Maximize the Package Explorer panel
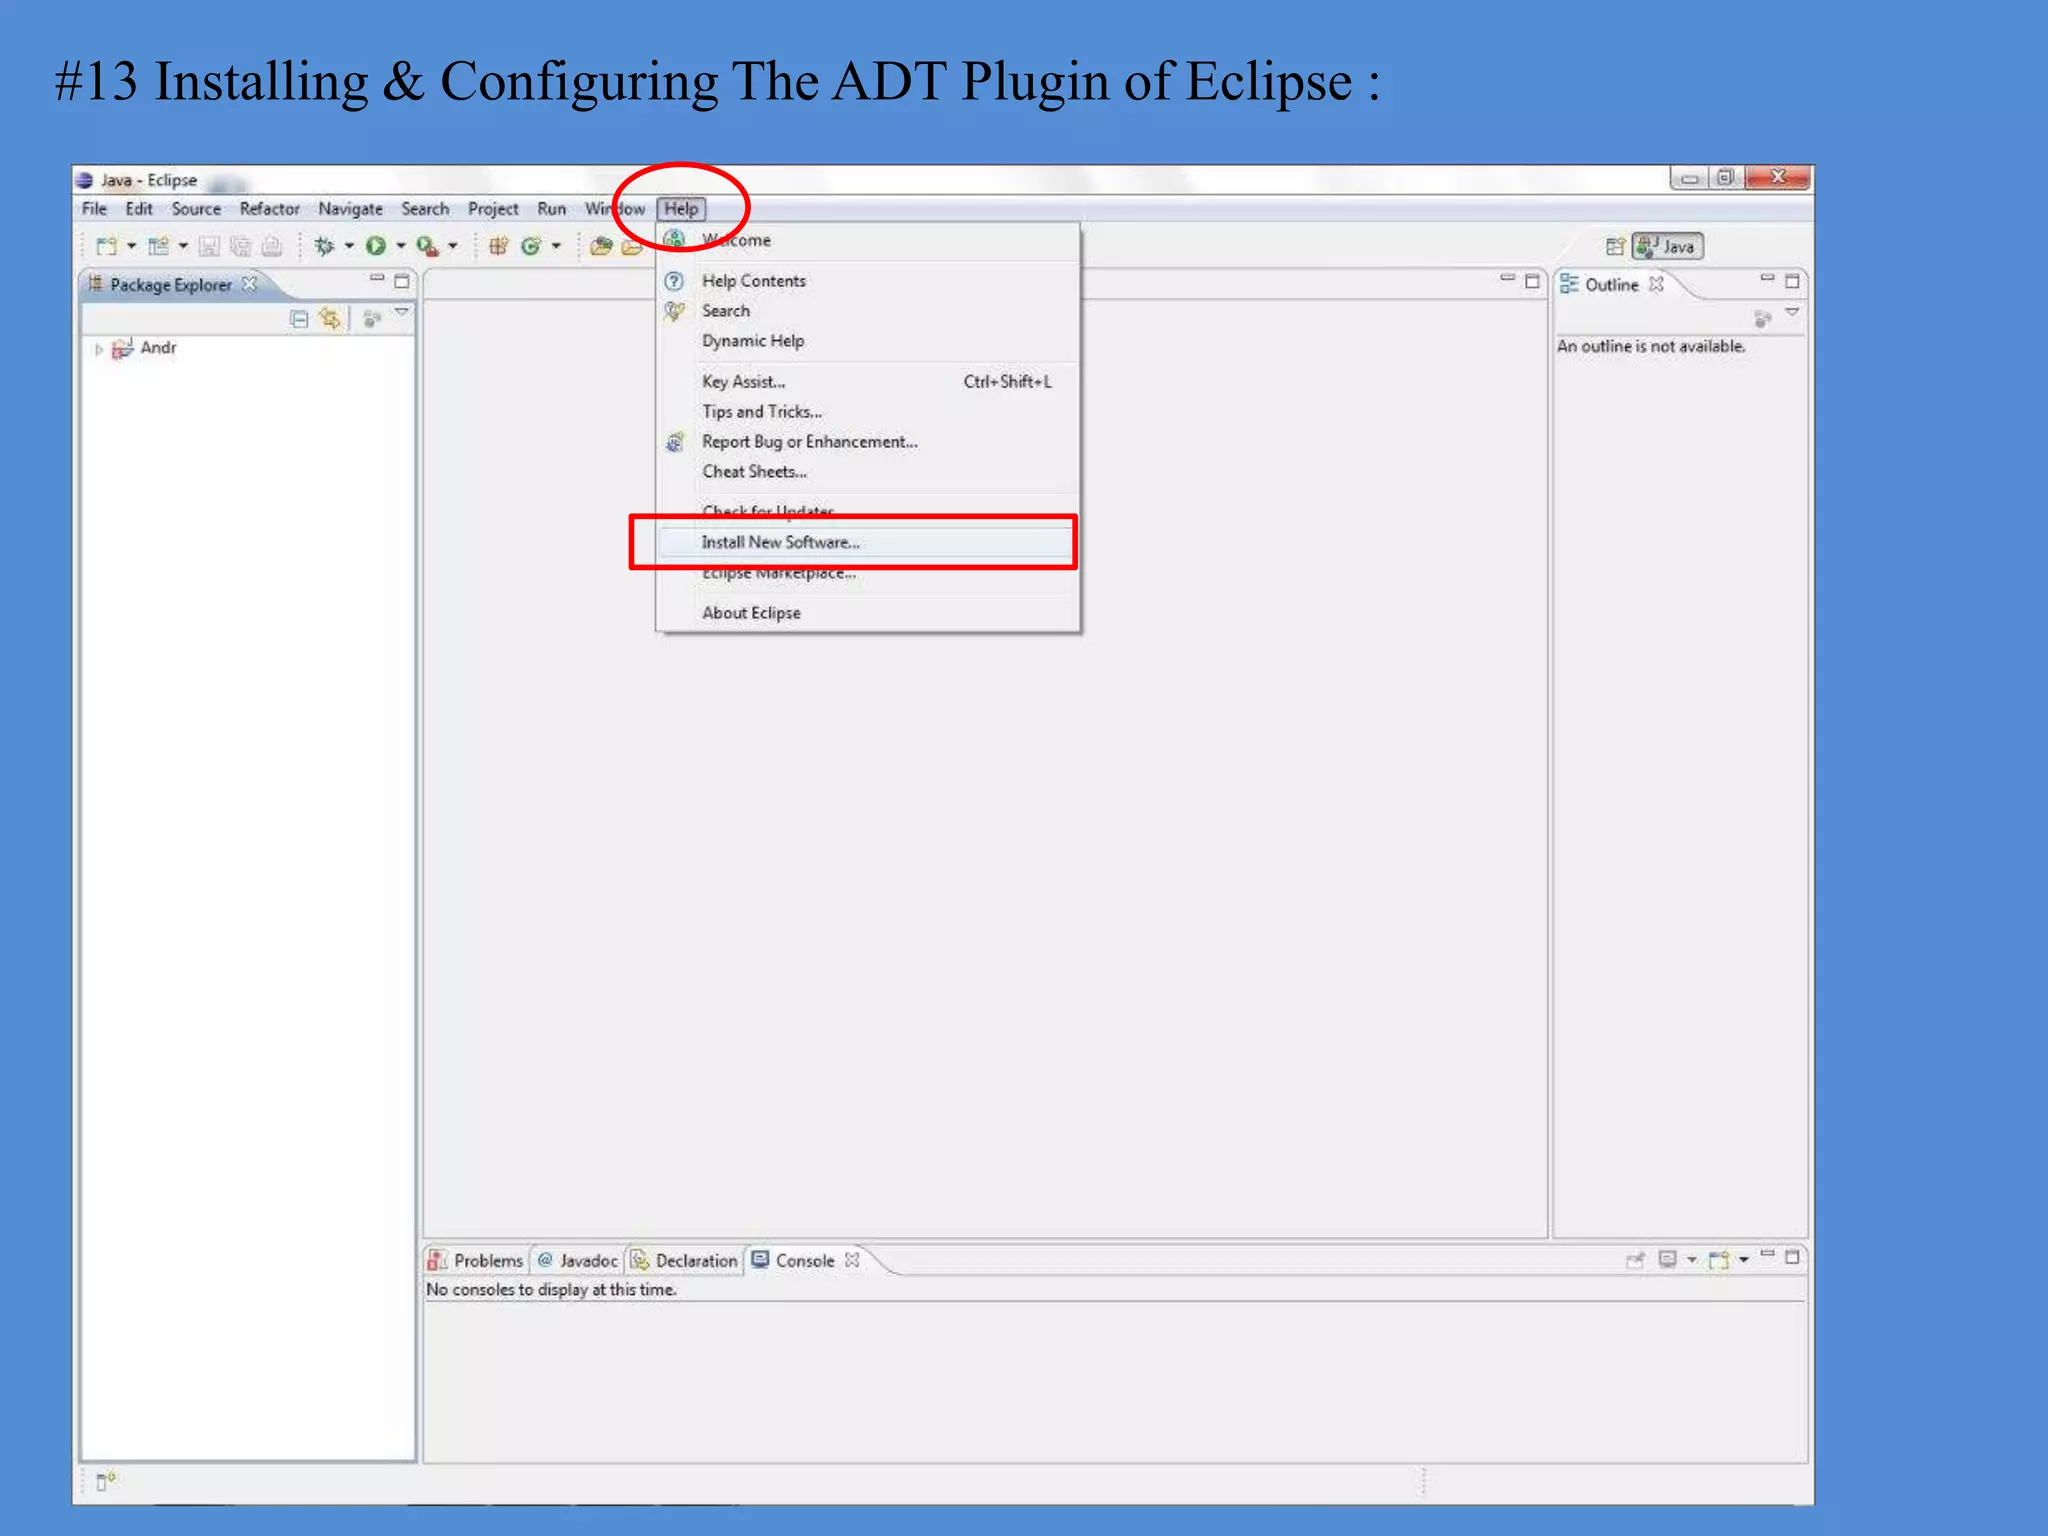2048x1536 pixels. tap(402, 281)
